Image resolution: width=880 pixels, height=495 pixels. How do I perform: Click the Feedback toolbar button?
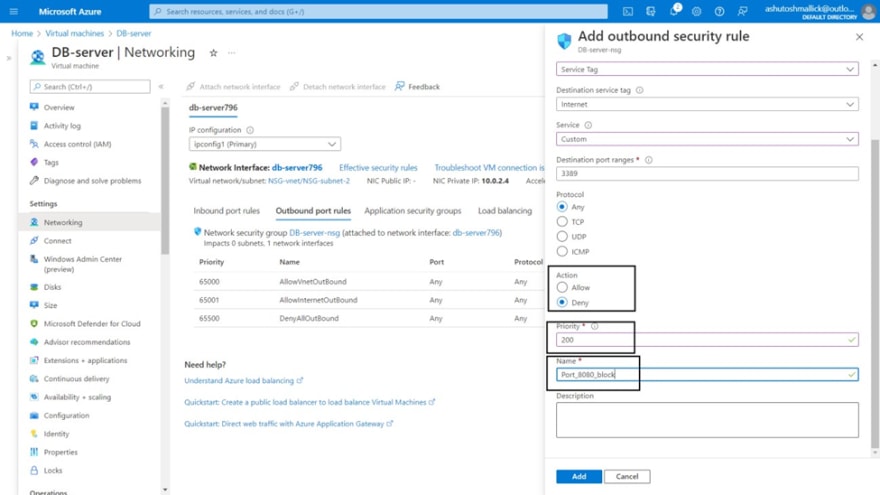tap(418, 86)
